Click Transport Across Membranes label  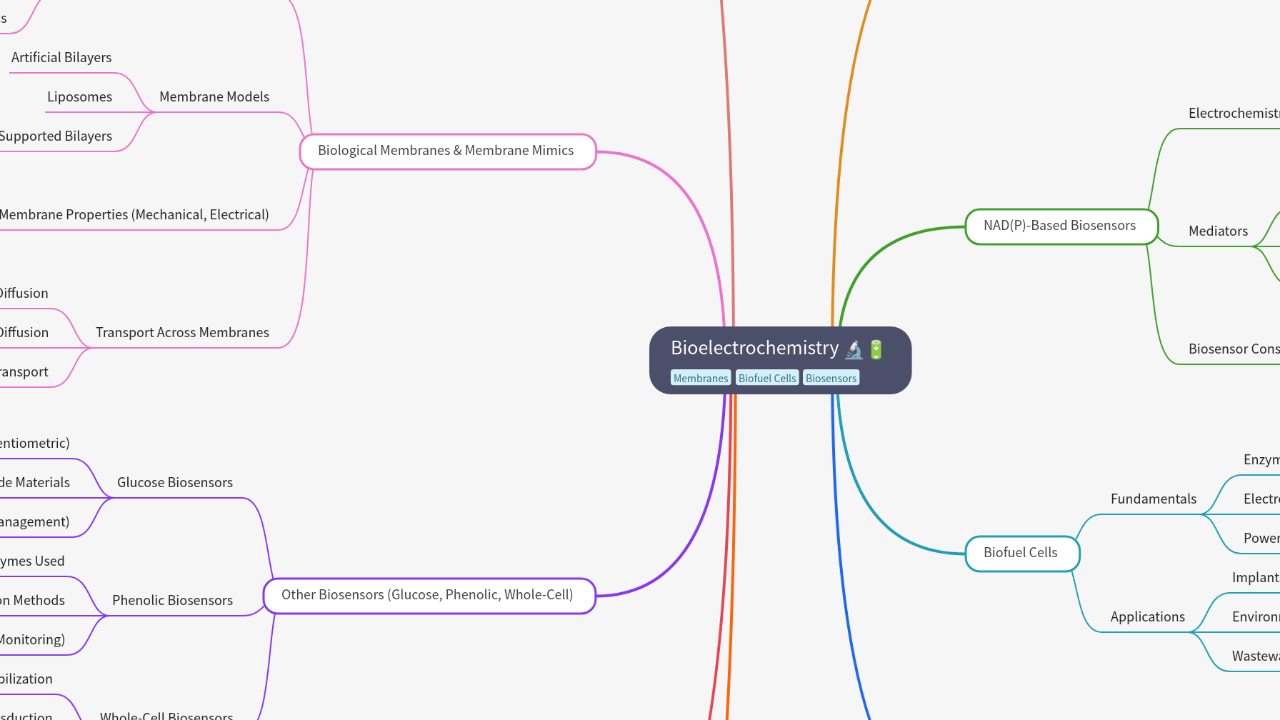pyautogui.click(x=182, y=333)
